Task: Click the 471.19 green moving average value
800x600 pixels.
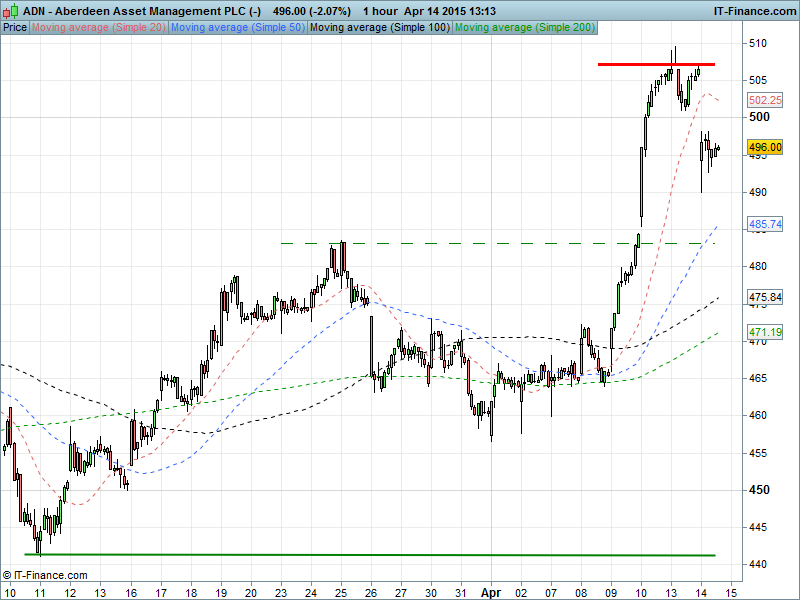Action: coord(765,332)
